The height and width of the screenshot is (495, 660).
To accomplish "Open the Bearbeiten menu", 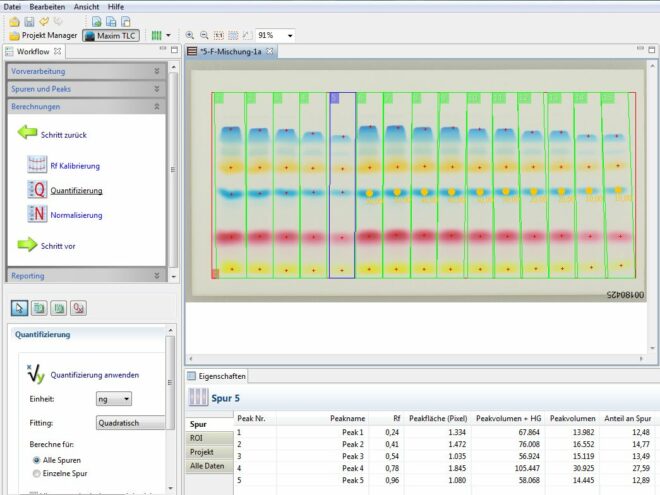I will pos(47,7).
